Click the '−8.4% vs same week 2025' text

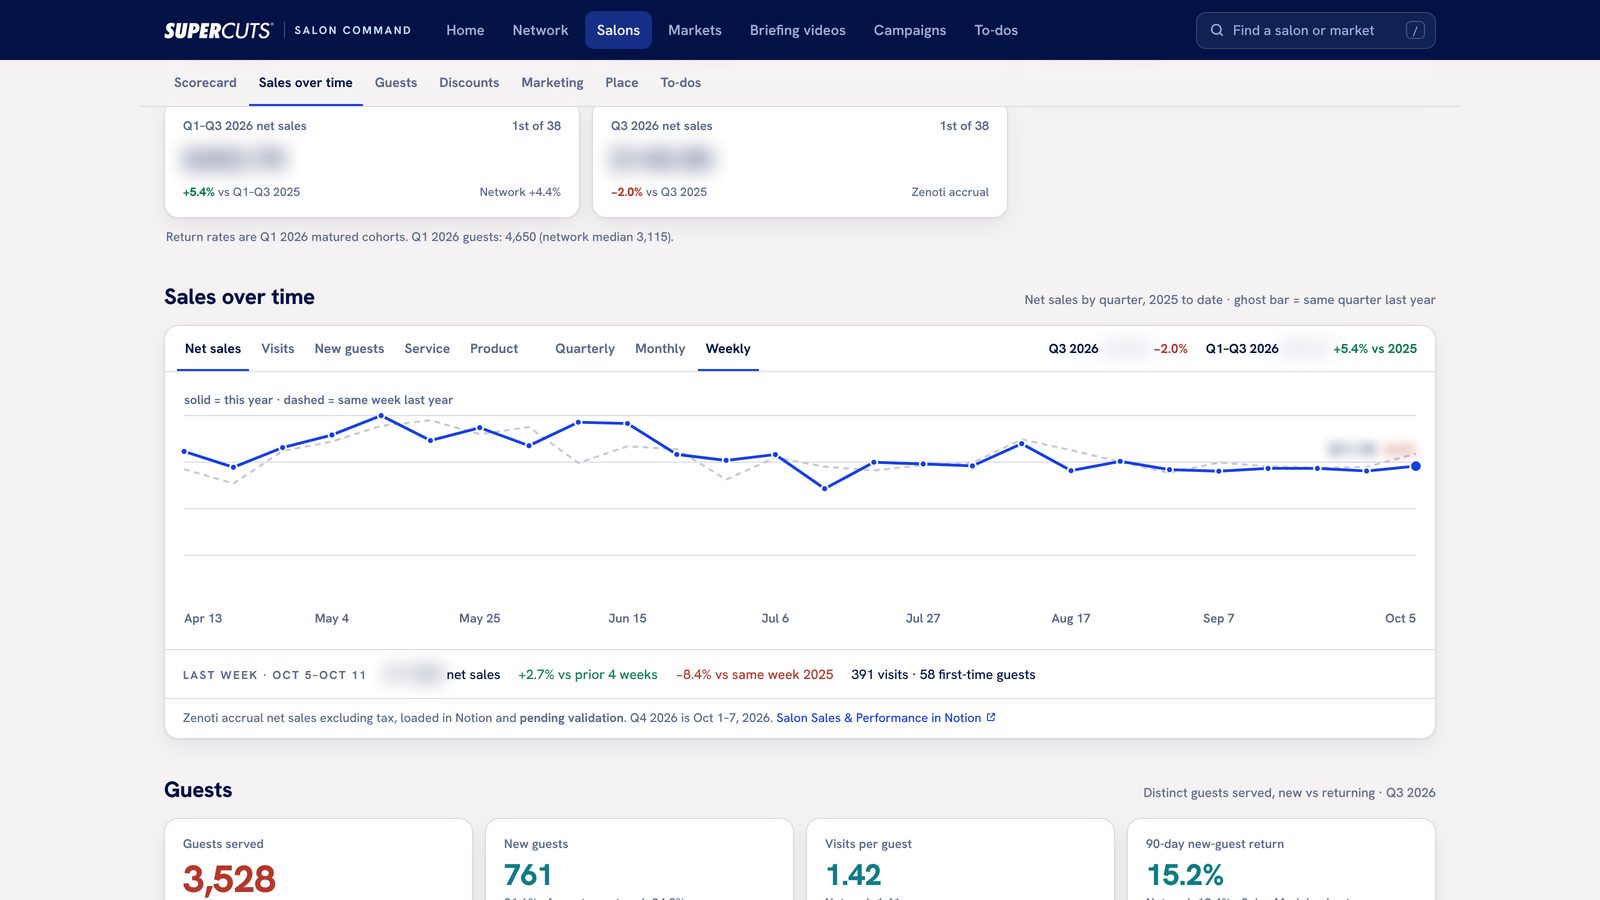tap(755, 675)
